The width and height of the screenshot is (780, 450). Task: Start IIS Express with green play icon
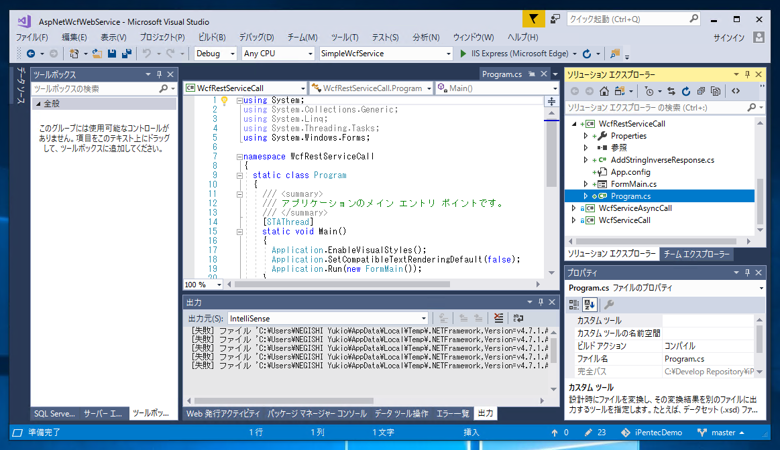pyautogui.click(x=463, y=53)
